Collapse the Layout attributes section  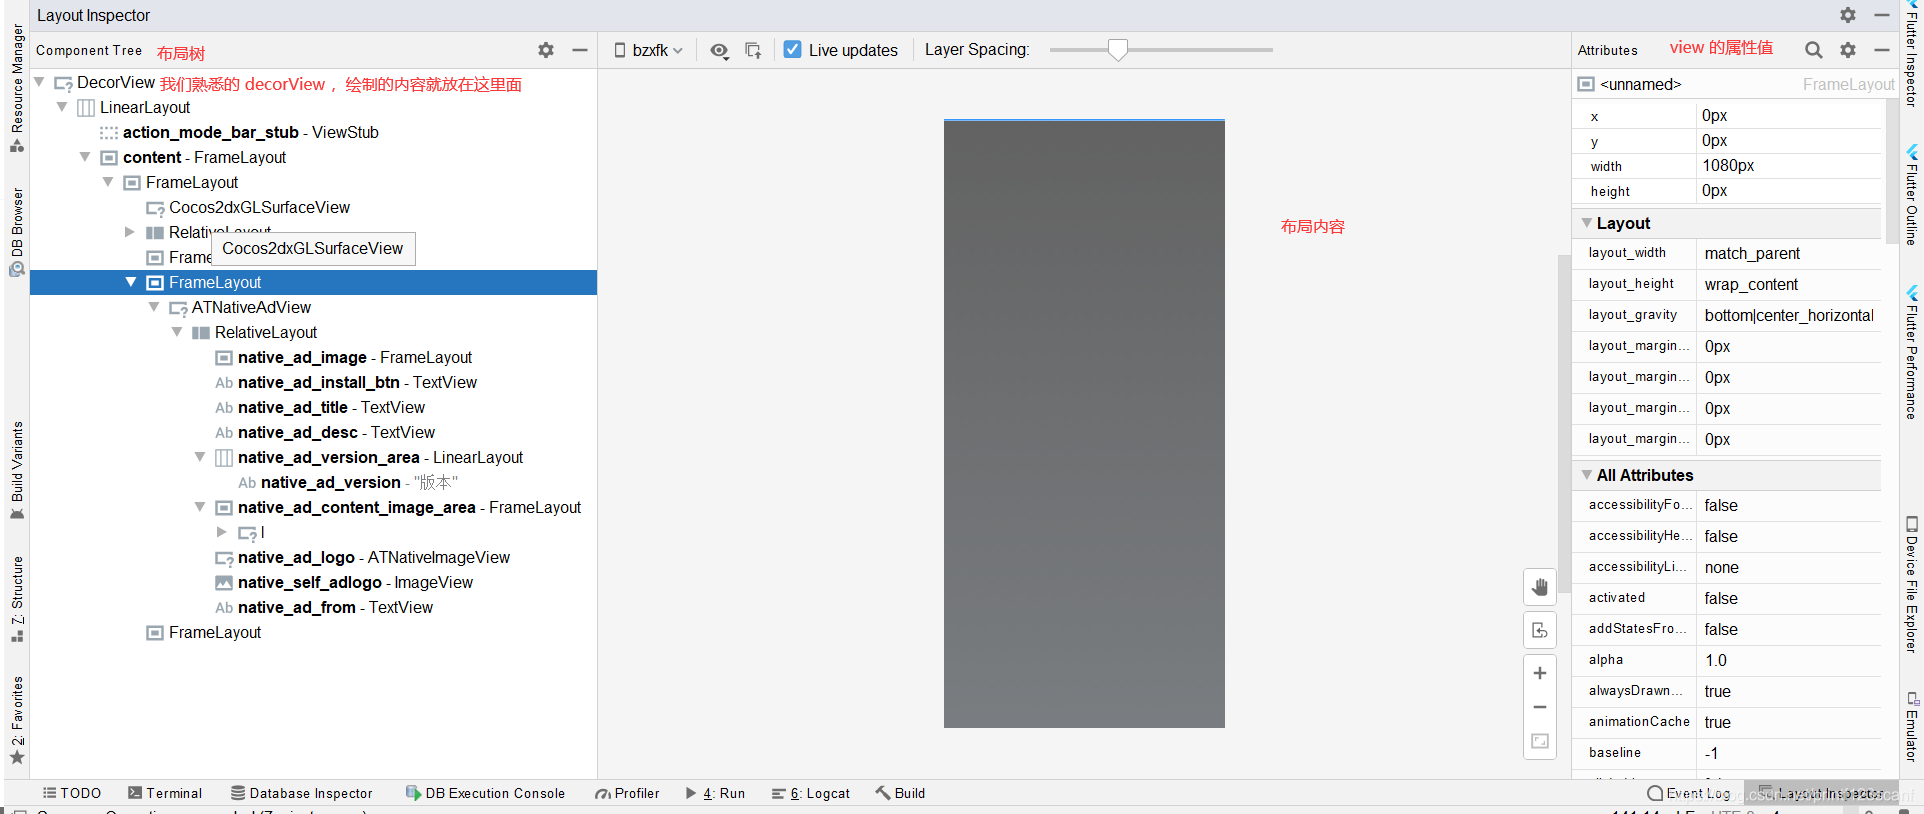click(x=1587, y=223)
